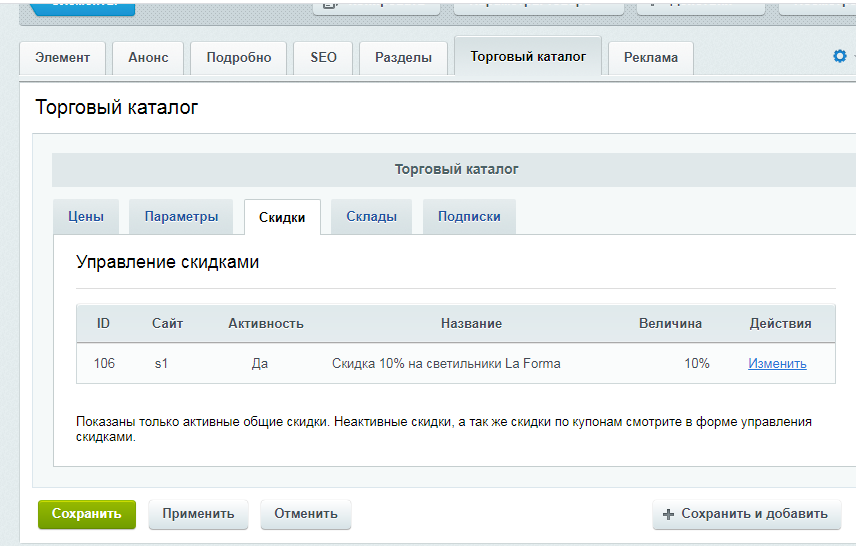Click the Сохранить и добавить button
Screen dimensions: 856x546
746,514
